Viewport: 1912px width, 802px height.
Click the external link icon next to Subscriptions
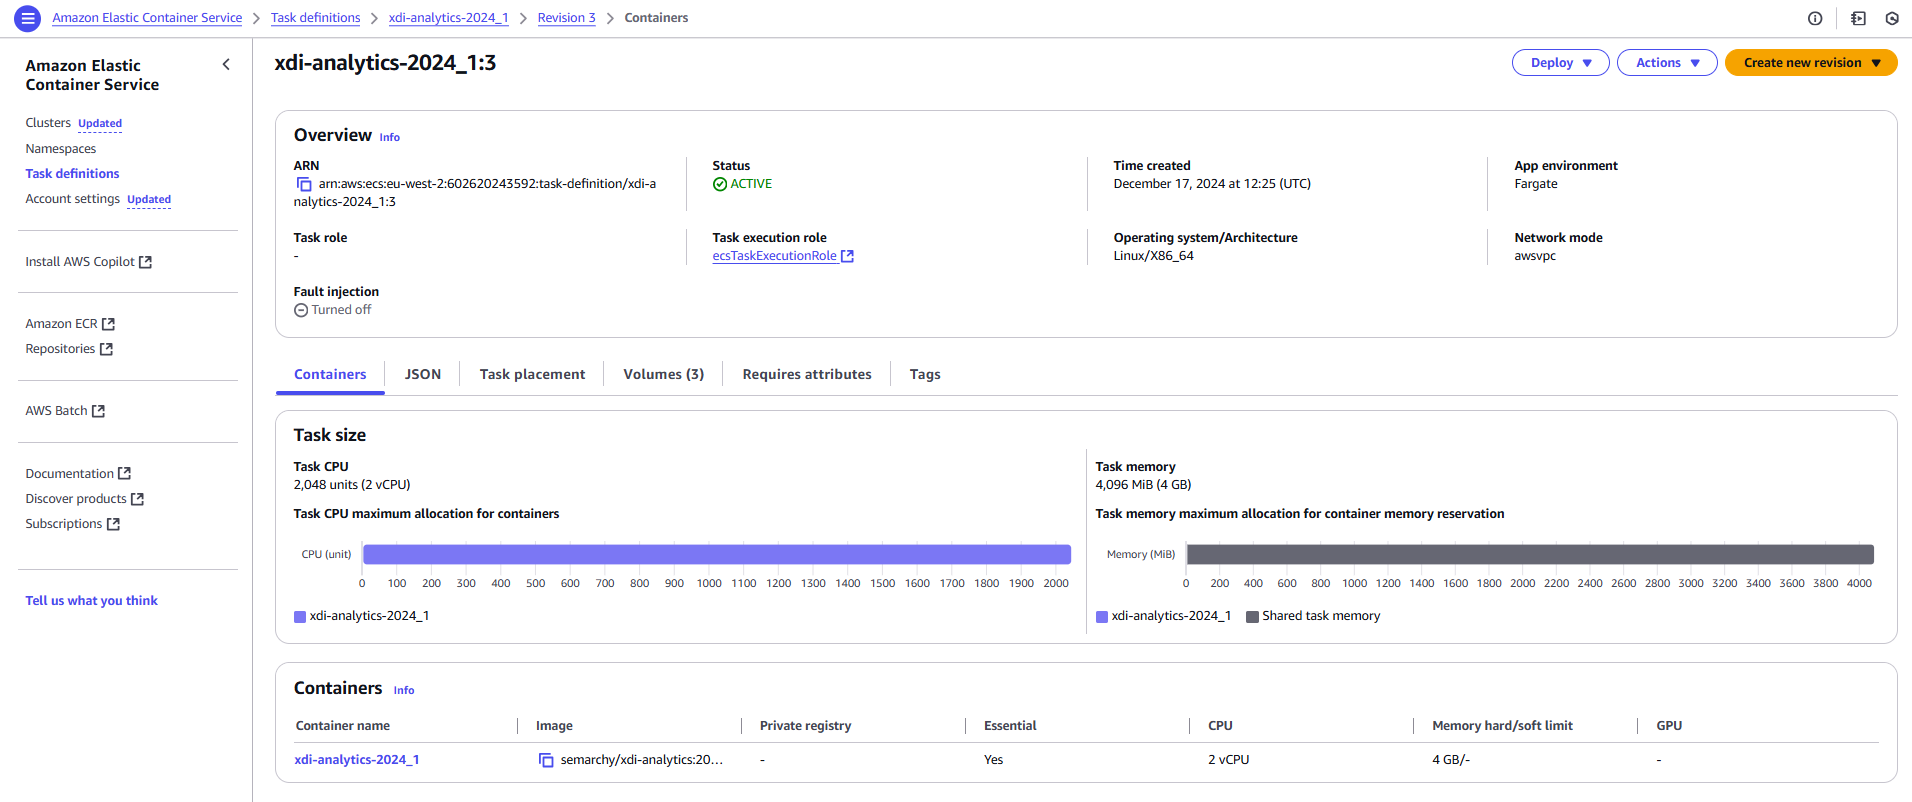[x=113, y=524]
